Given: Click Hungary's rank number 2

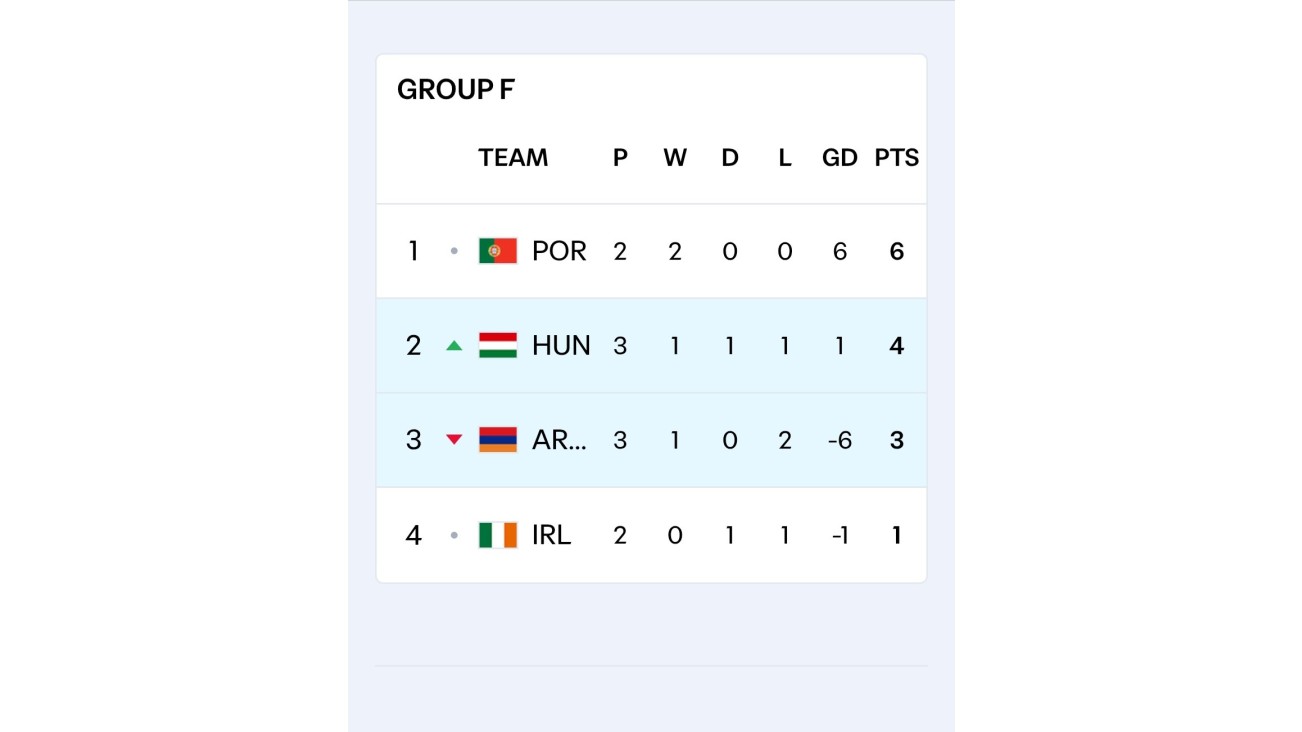Looking at the screenshot, I should click(x=413, y=346).
